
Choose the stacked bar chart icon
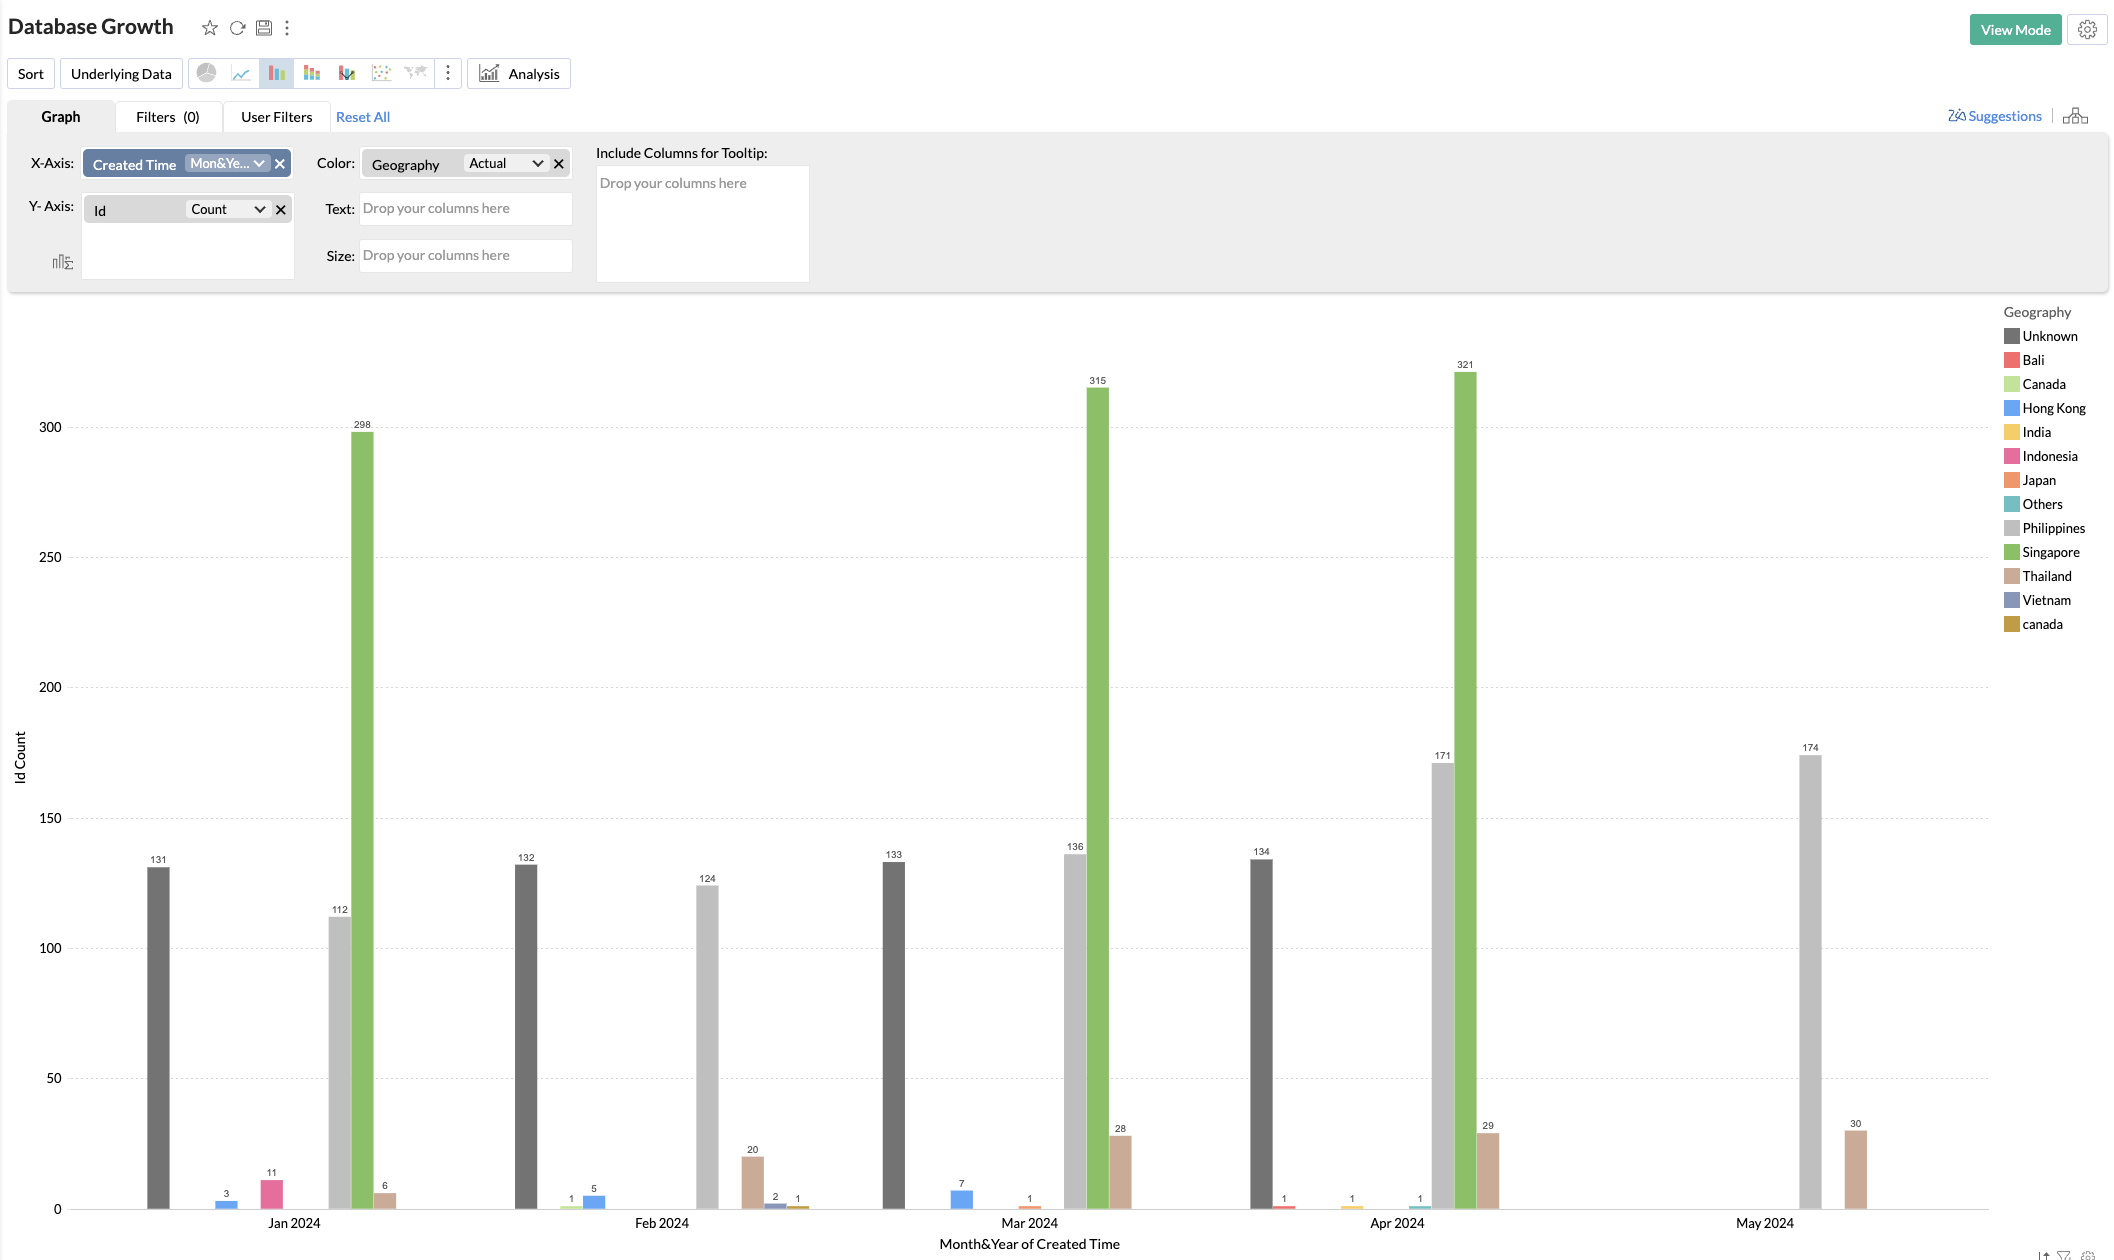pos(312,73)
